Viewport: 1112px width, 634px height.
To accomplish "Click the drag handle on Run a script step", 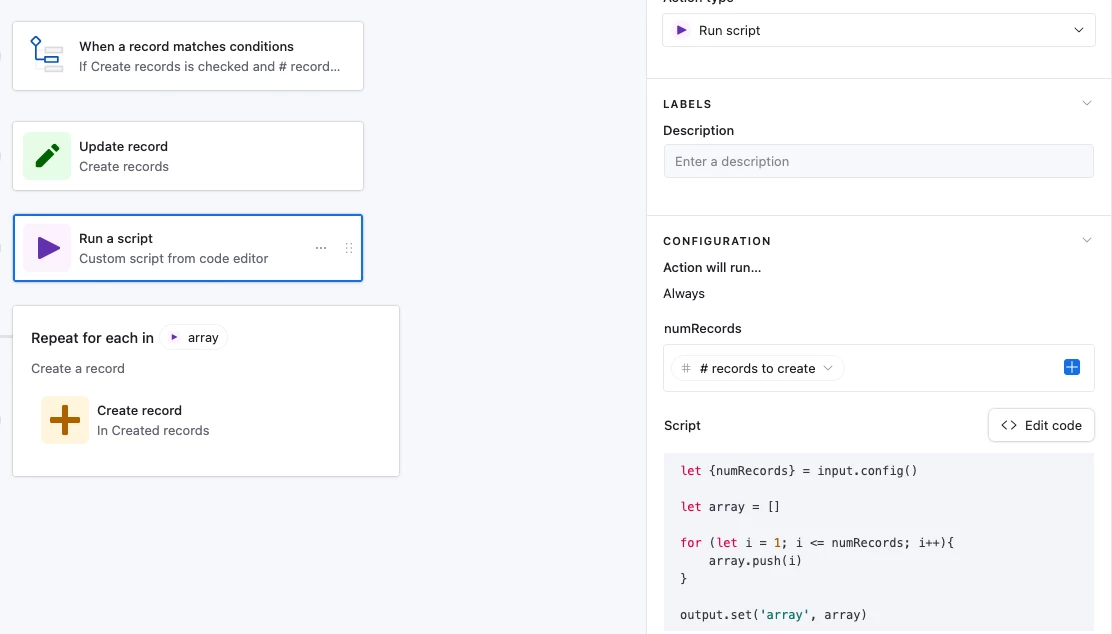I will tap(349, 248).
